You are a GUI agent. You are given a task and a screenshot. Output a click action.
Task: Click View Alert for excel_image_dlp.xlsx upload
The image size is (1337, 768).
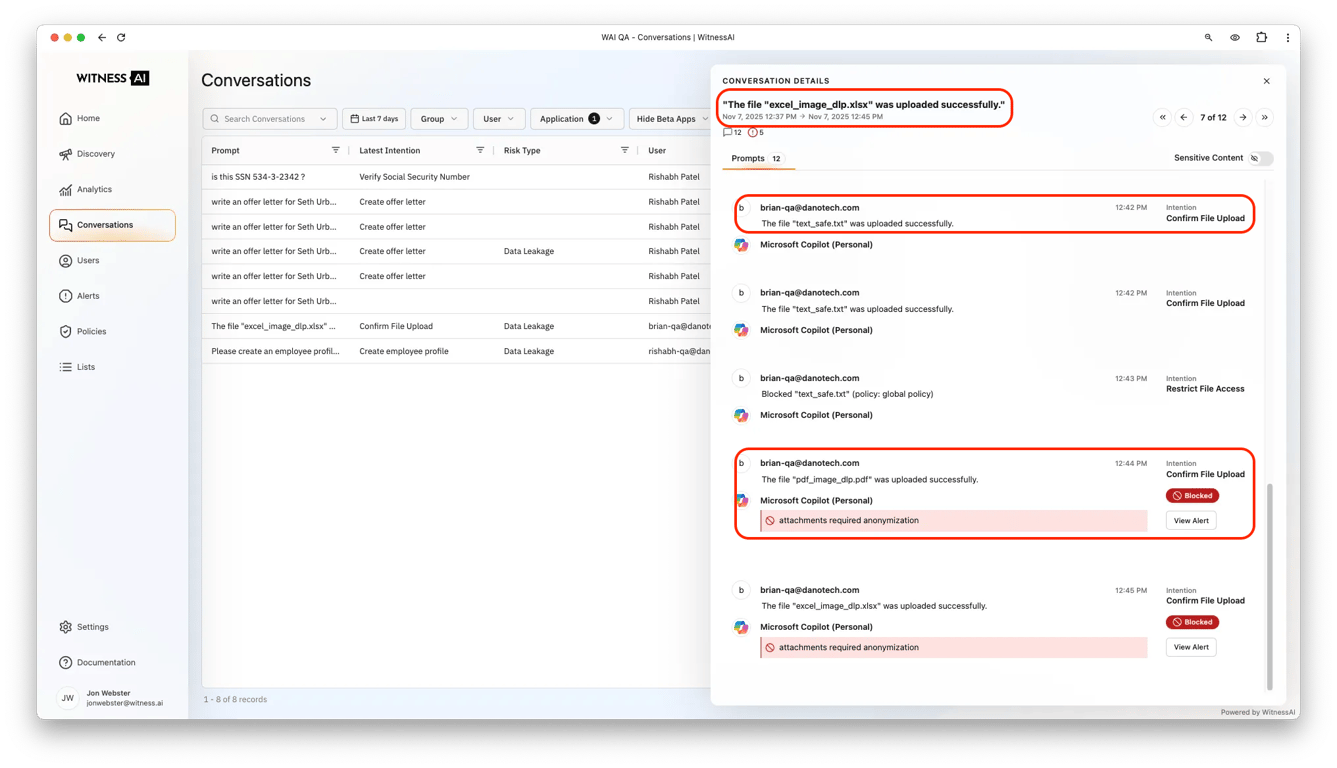point(1191,648)
